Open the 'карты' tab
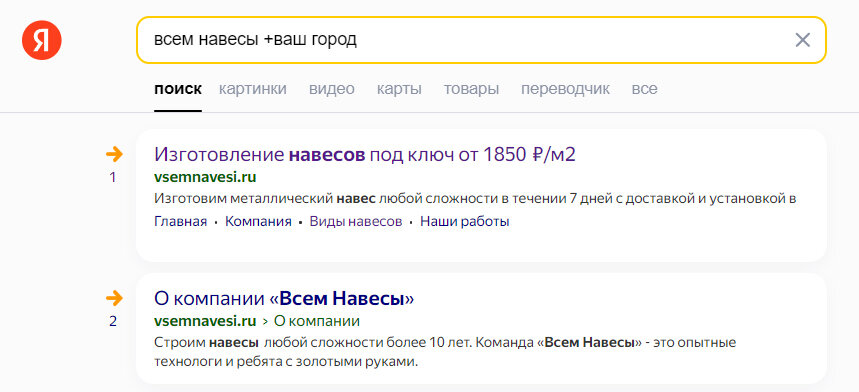The height and width of the screenshot is (392, 859). [399, 89]
